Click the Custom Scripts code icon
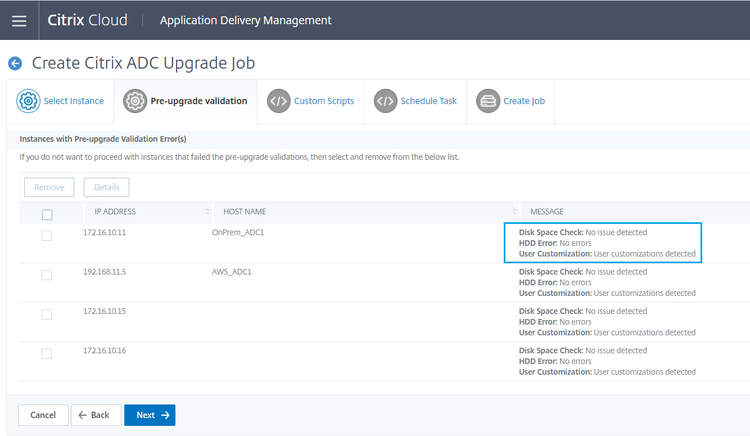750x436 pixels. click(278, 101)
